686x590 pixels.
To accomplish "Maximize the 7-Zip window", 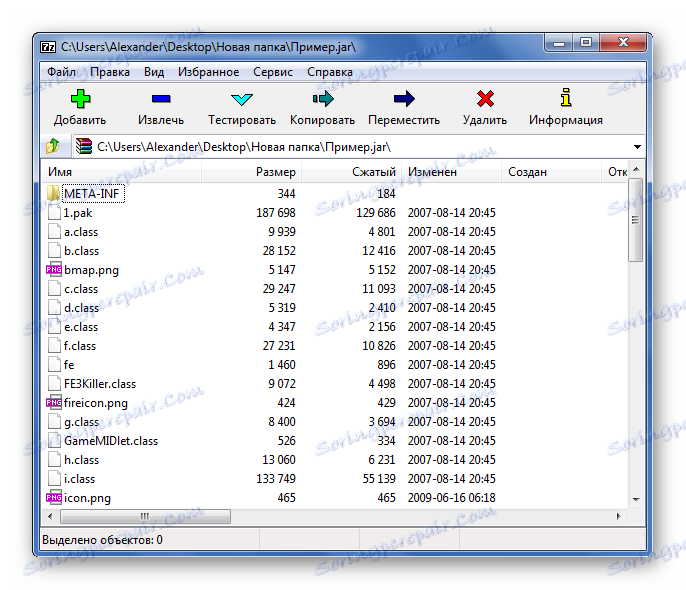I will (x=586, y=42).
